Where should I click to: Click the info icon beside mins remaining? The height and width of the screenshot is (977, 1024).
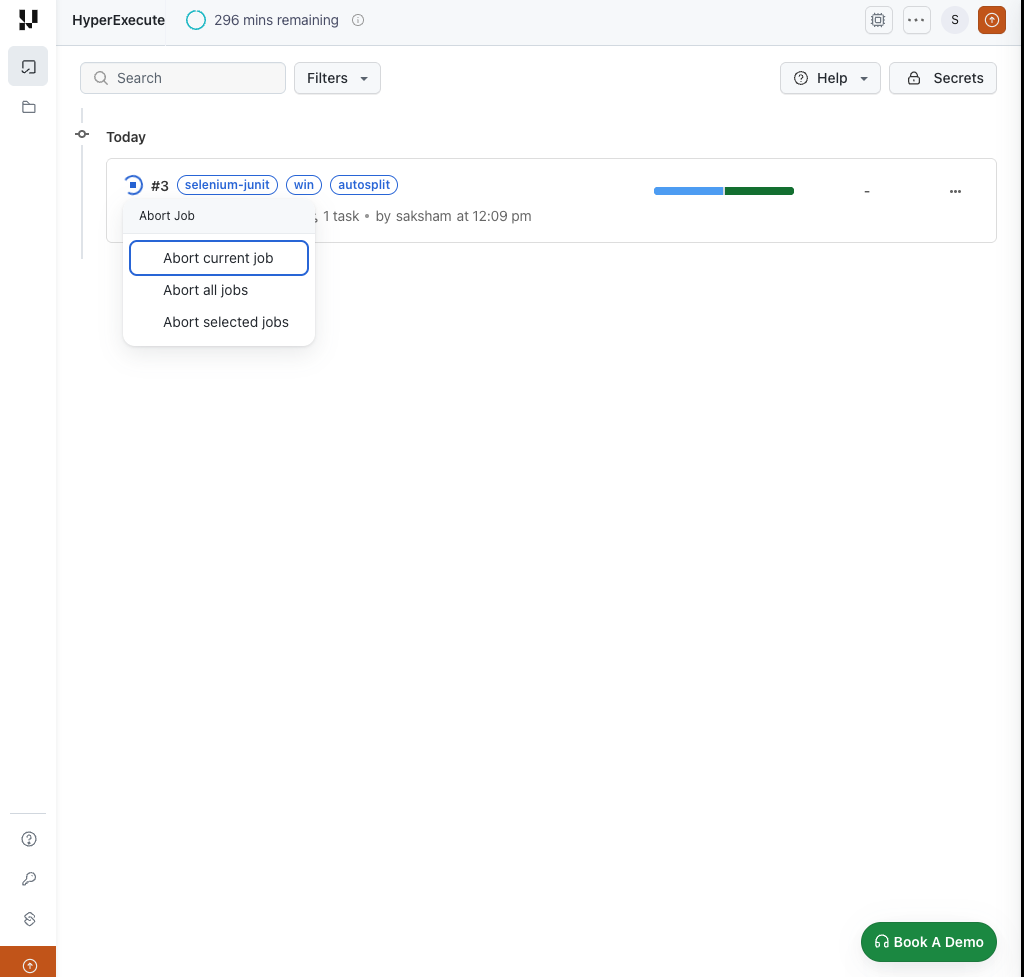[x=358, y=20]
